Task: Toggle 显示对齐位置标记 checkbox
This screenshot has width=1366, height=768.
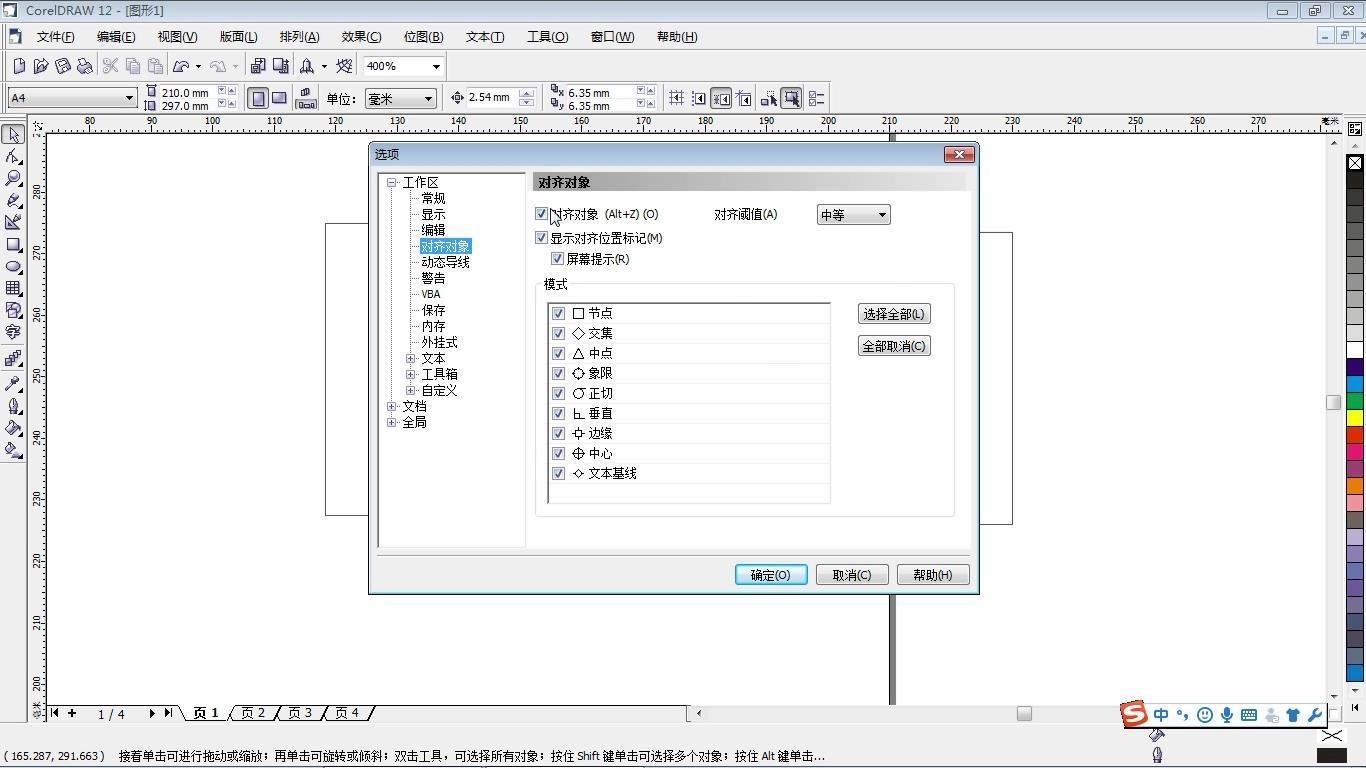Action: 541,238
